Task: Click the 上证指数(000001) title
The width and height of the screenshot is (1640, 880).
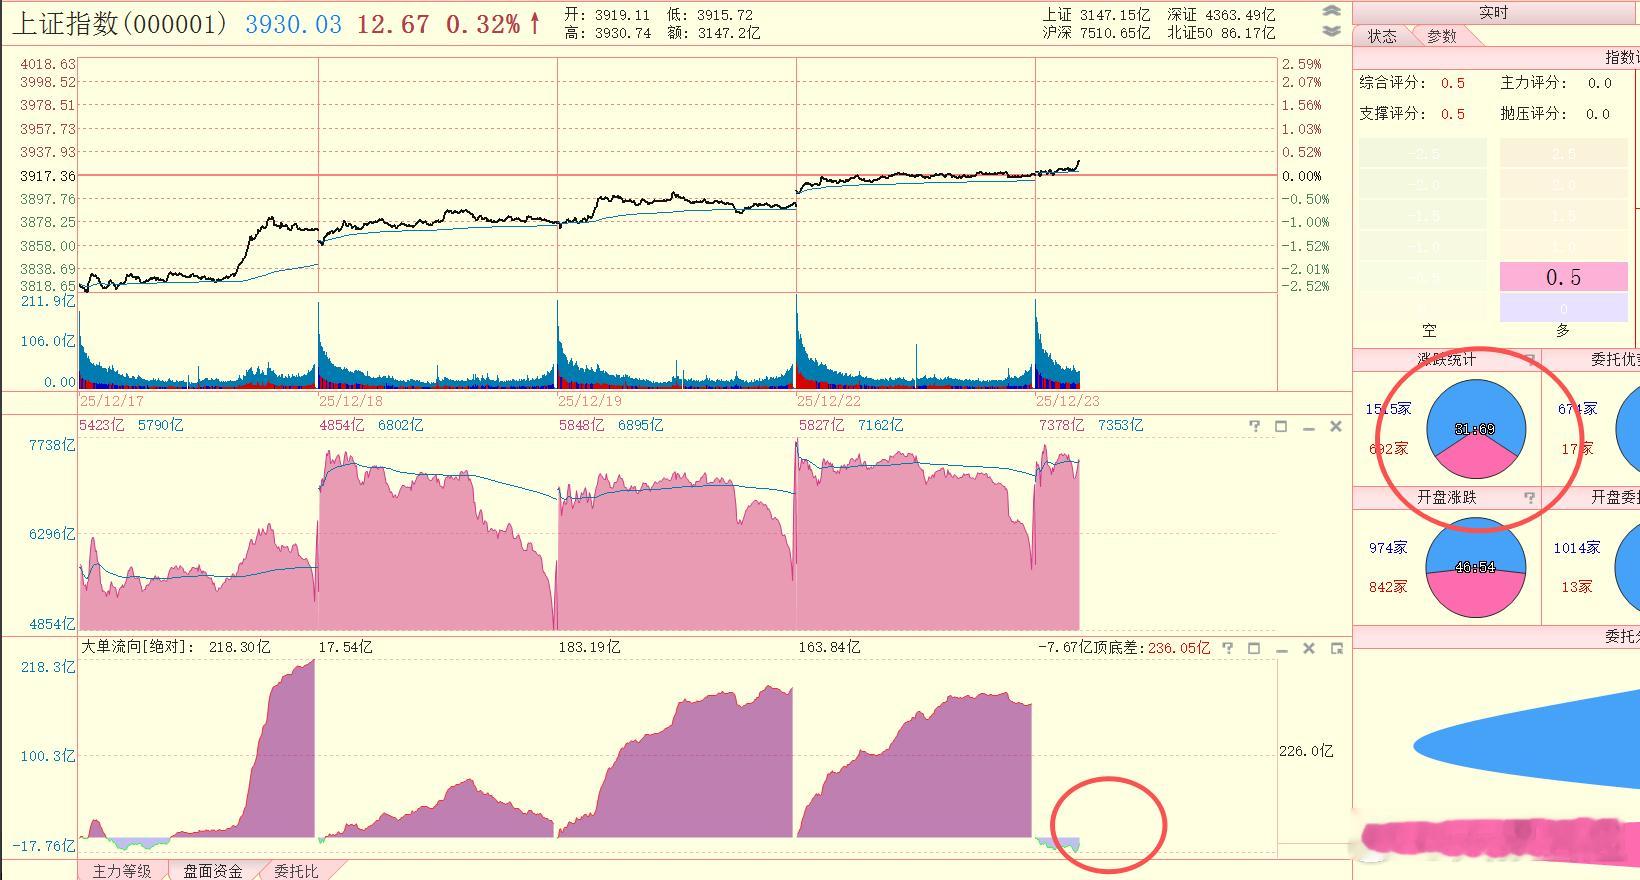Action: 121,24
